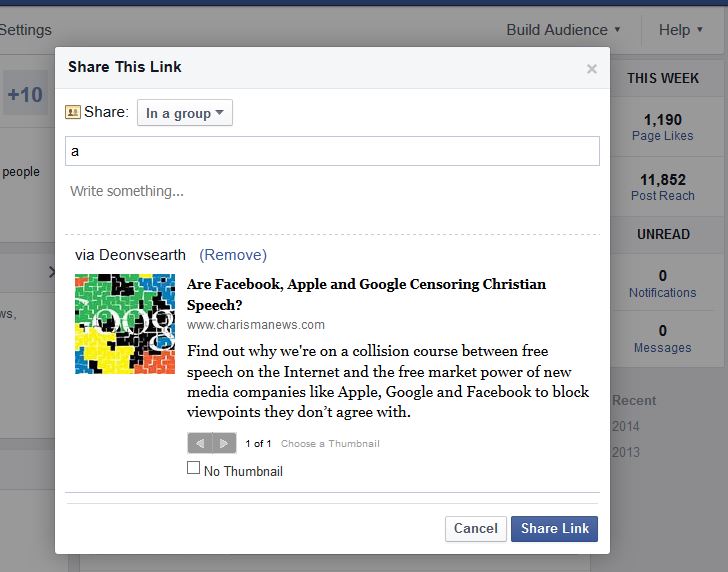Click the Google mosaic article thumbnail
Image resolution: width=728 pixels, height=572 pixels.
coord(125,324)
